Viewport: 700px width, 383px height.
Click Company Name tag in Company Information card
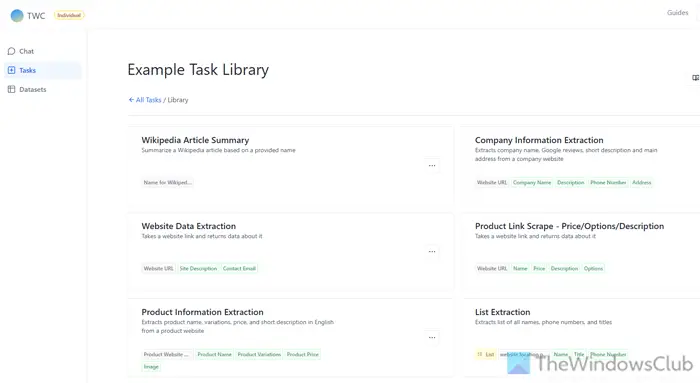532,183
